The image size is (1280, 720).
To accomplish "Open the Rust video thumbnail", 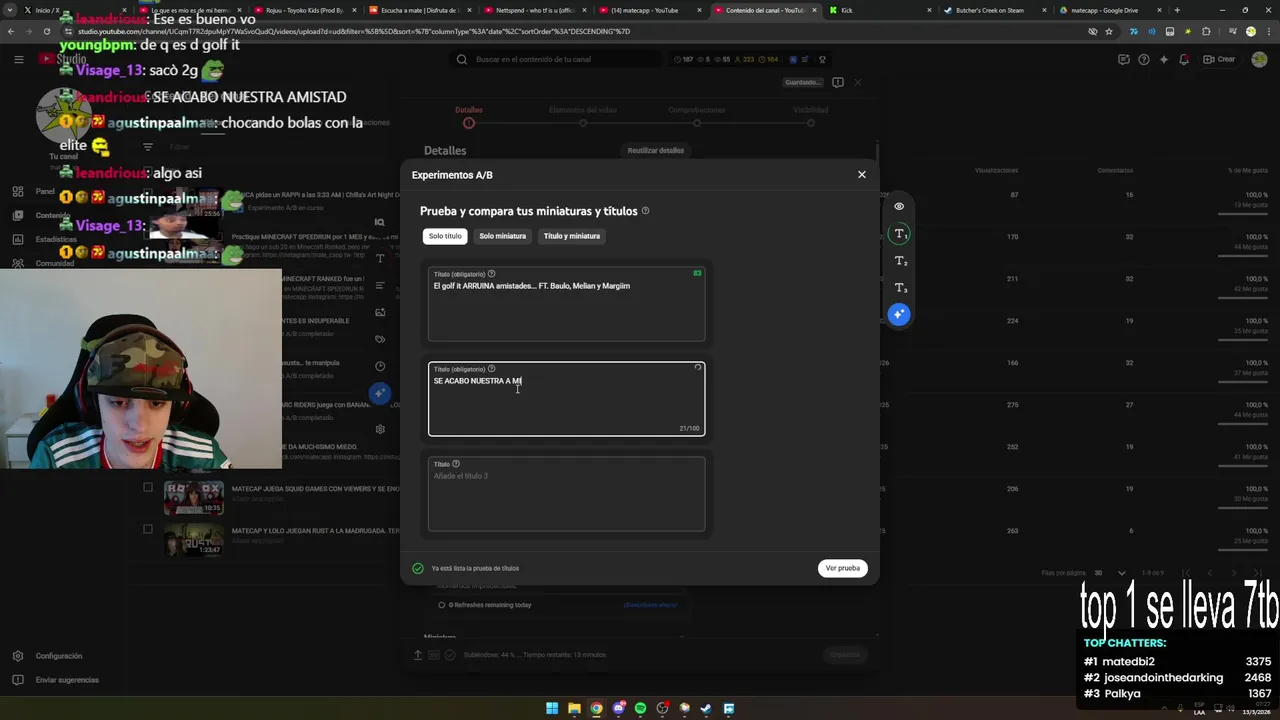I will (x=193, y=539).
